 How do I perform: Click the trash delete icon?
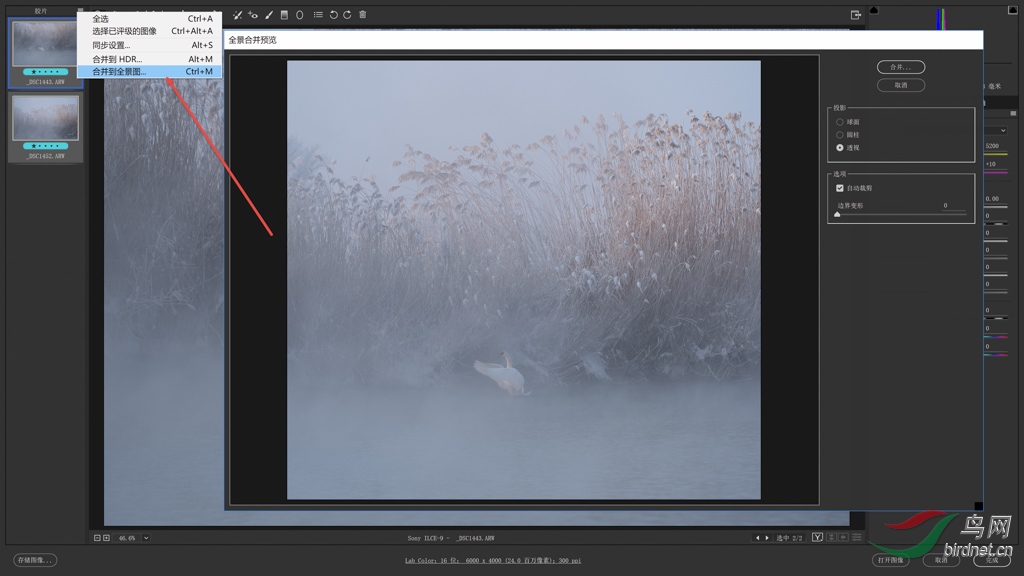tap(362, 15)
